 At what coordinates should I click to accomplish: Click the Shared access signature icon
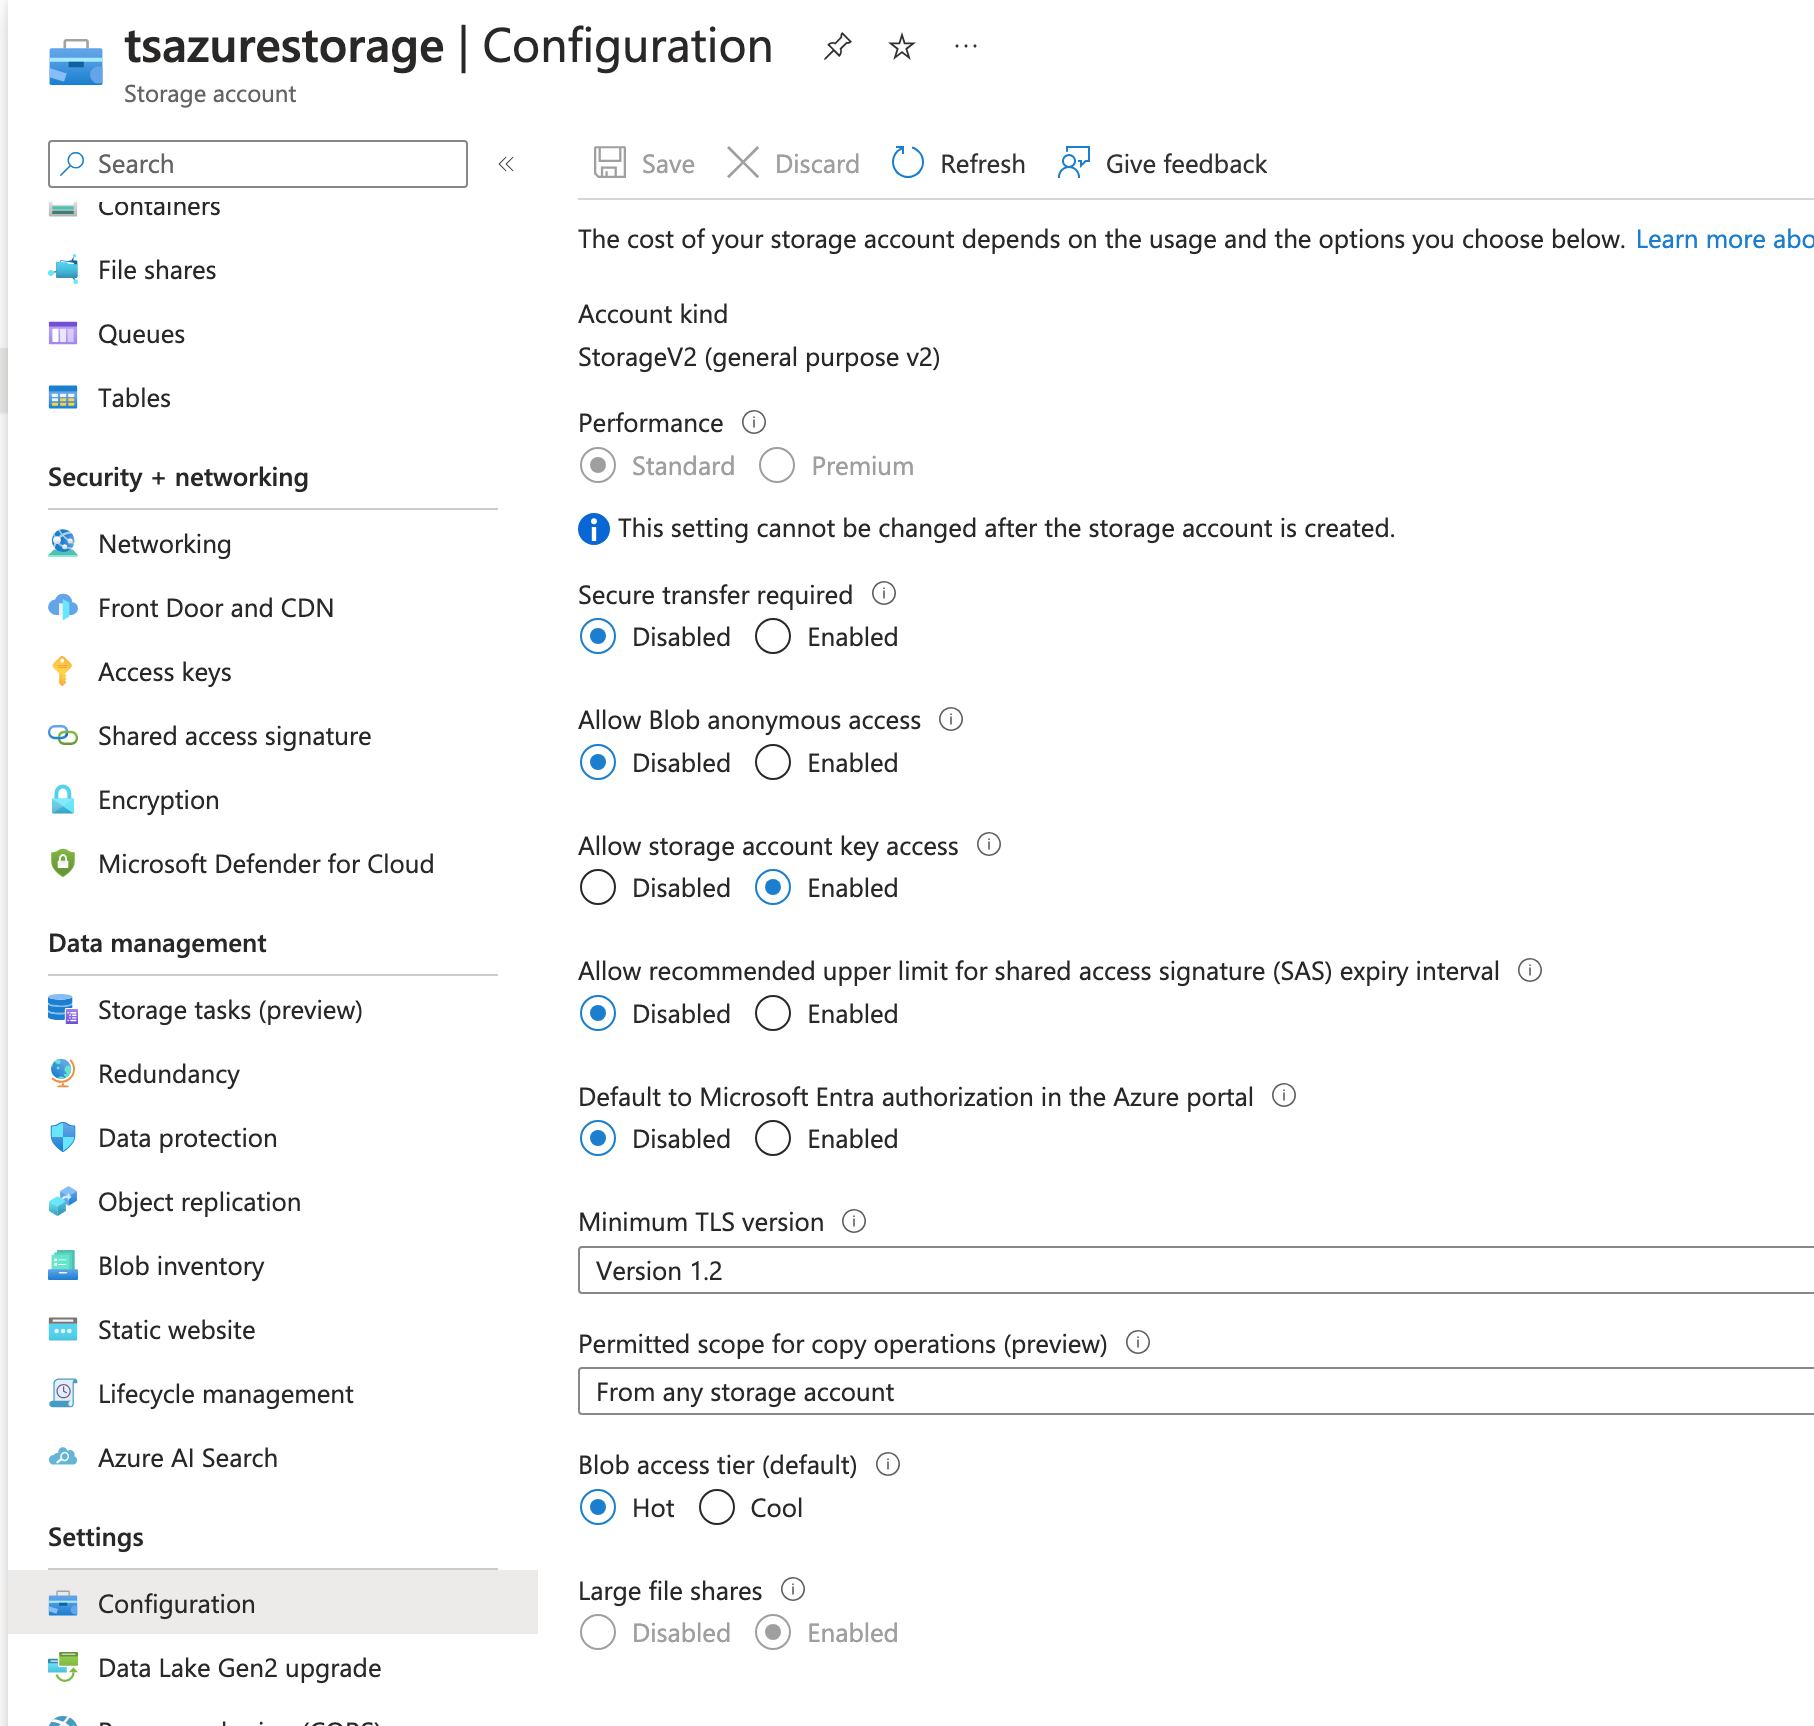pyautogui.click(x=63, y=736)
